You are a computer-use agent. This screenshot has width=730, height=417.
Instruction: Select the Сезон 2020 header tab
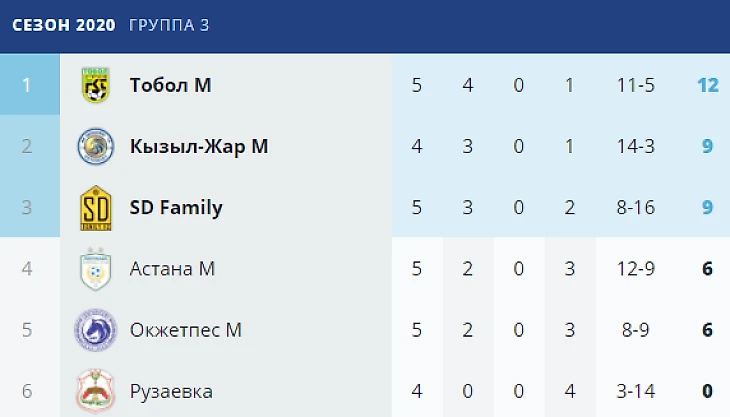[64, 25]
